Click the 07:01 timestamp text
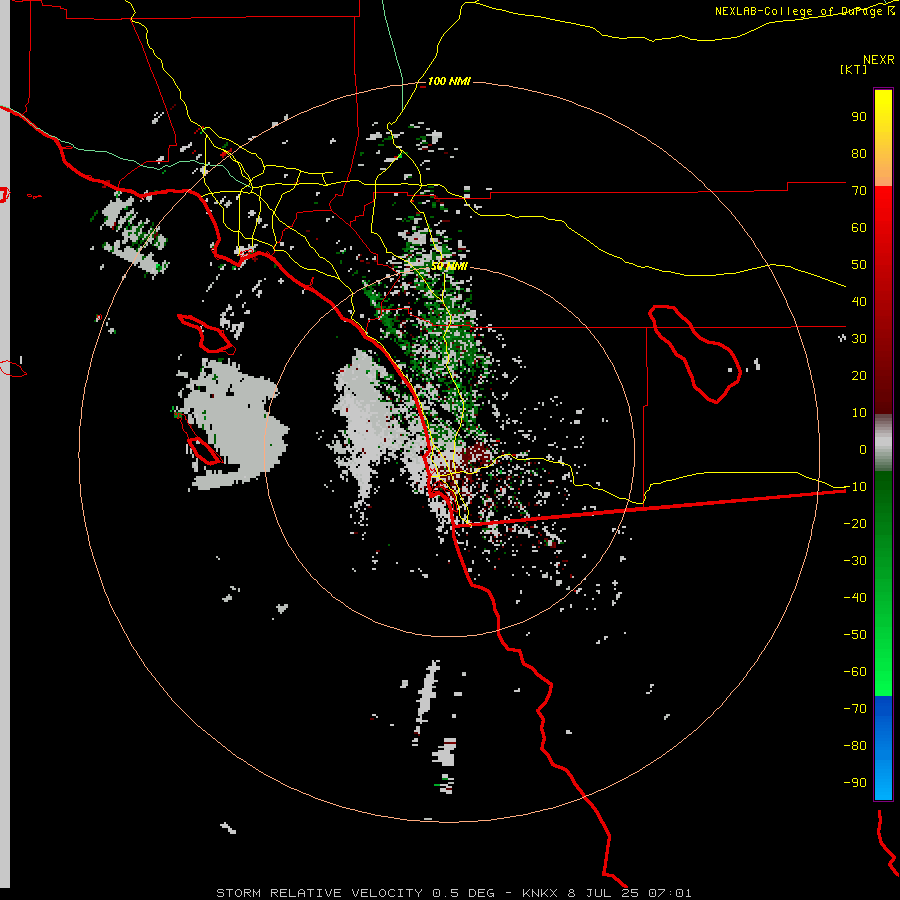Viewport: 900px width, 900px height. [x=670, y=893]
